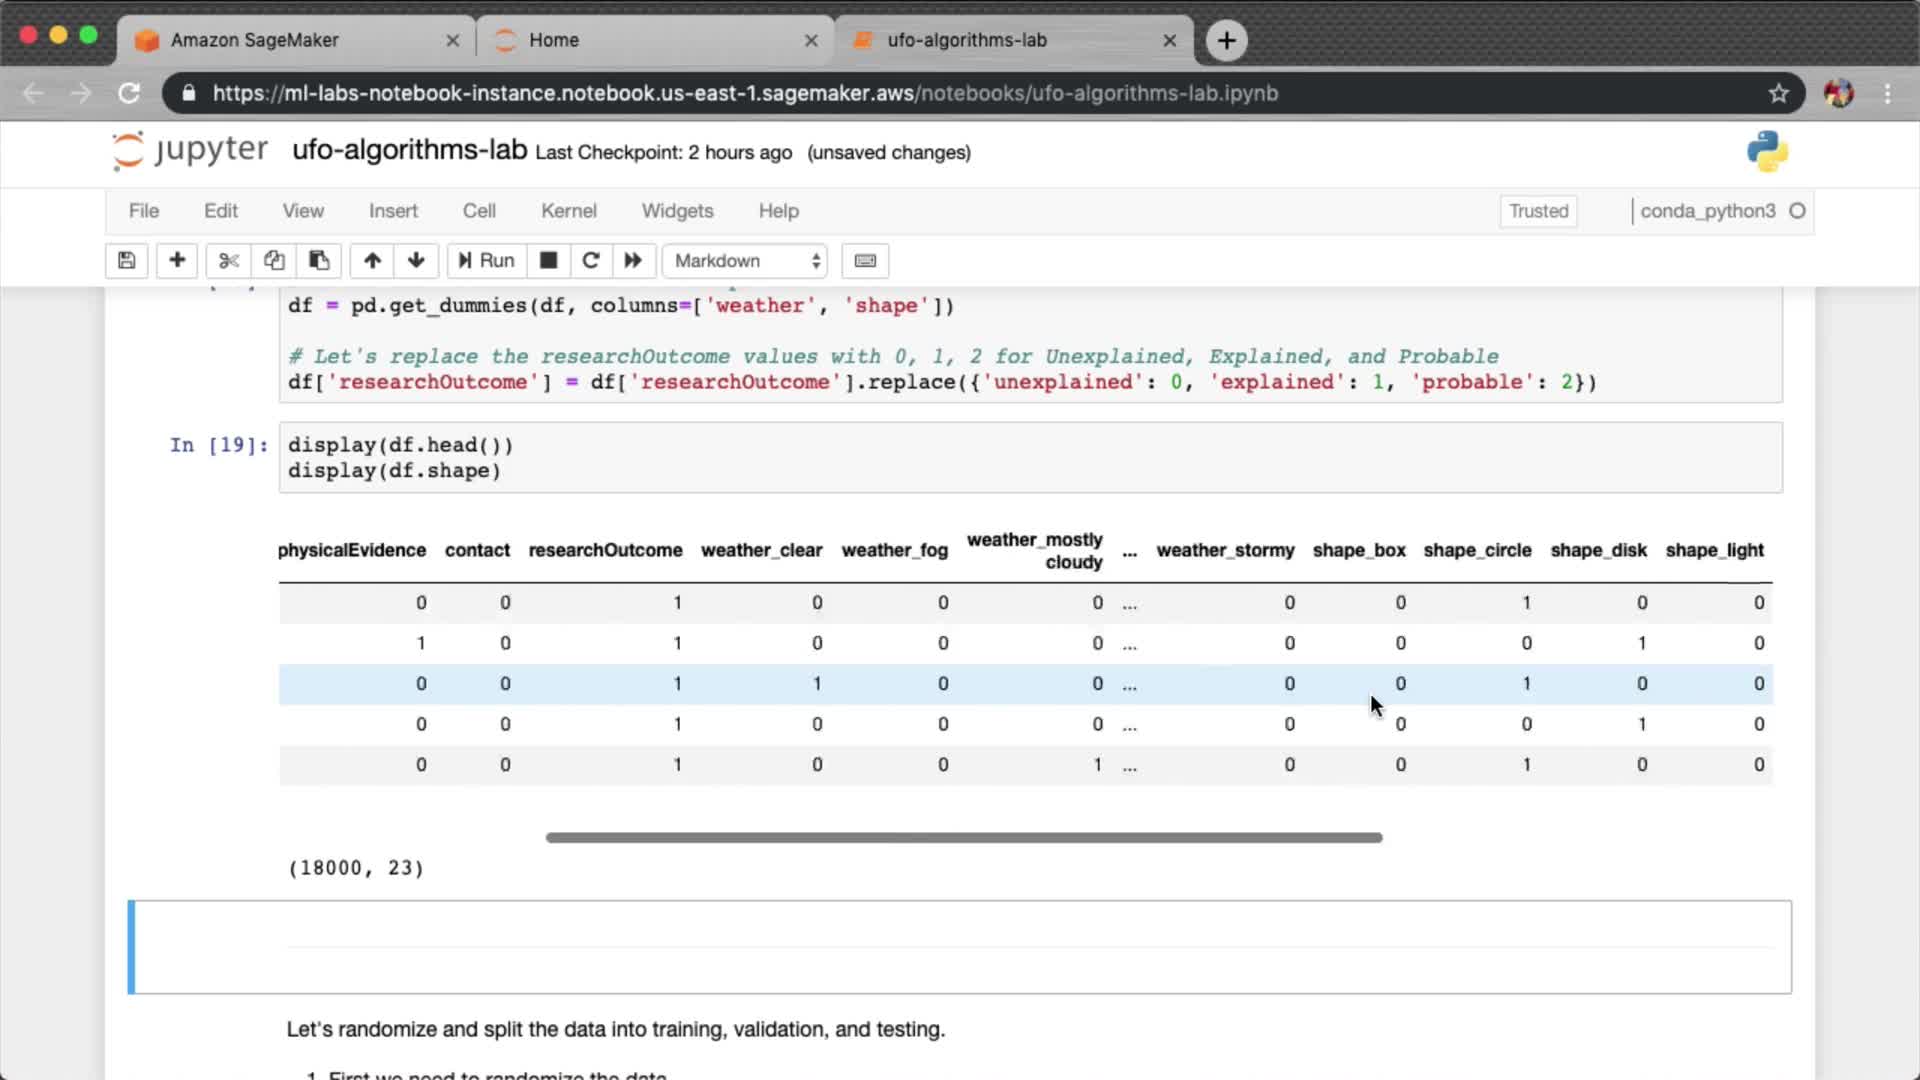This screenshot has width=1920, height=1080.
Task: Move the selected cell down
Action: pyautogui.click(x=416, y=261)
